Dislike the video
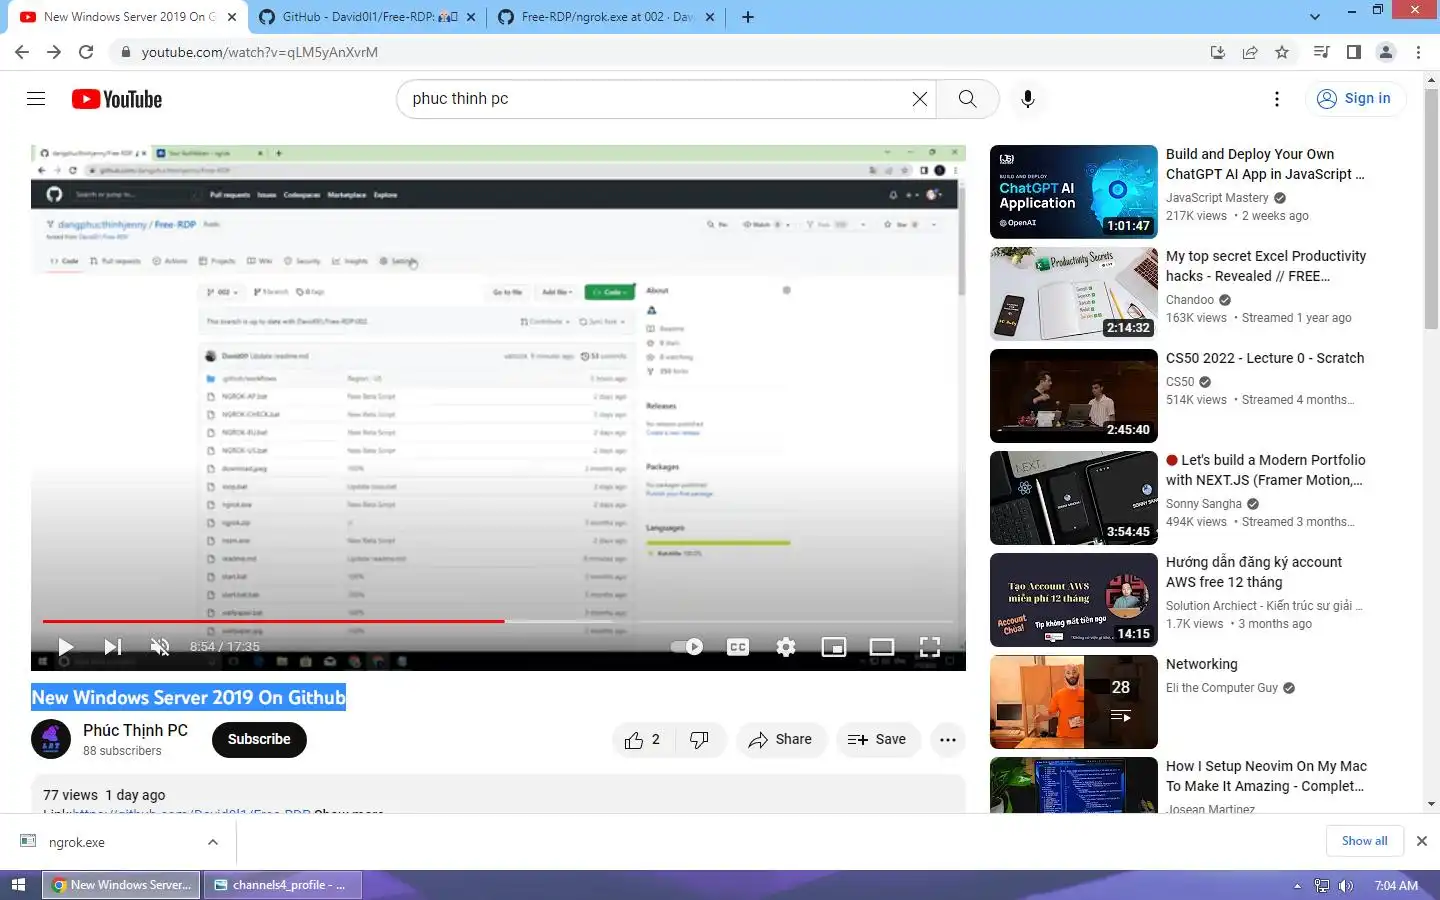Screen dimensions: 1440x900 700,740
